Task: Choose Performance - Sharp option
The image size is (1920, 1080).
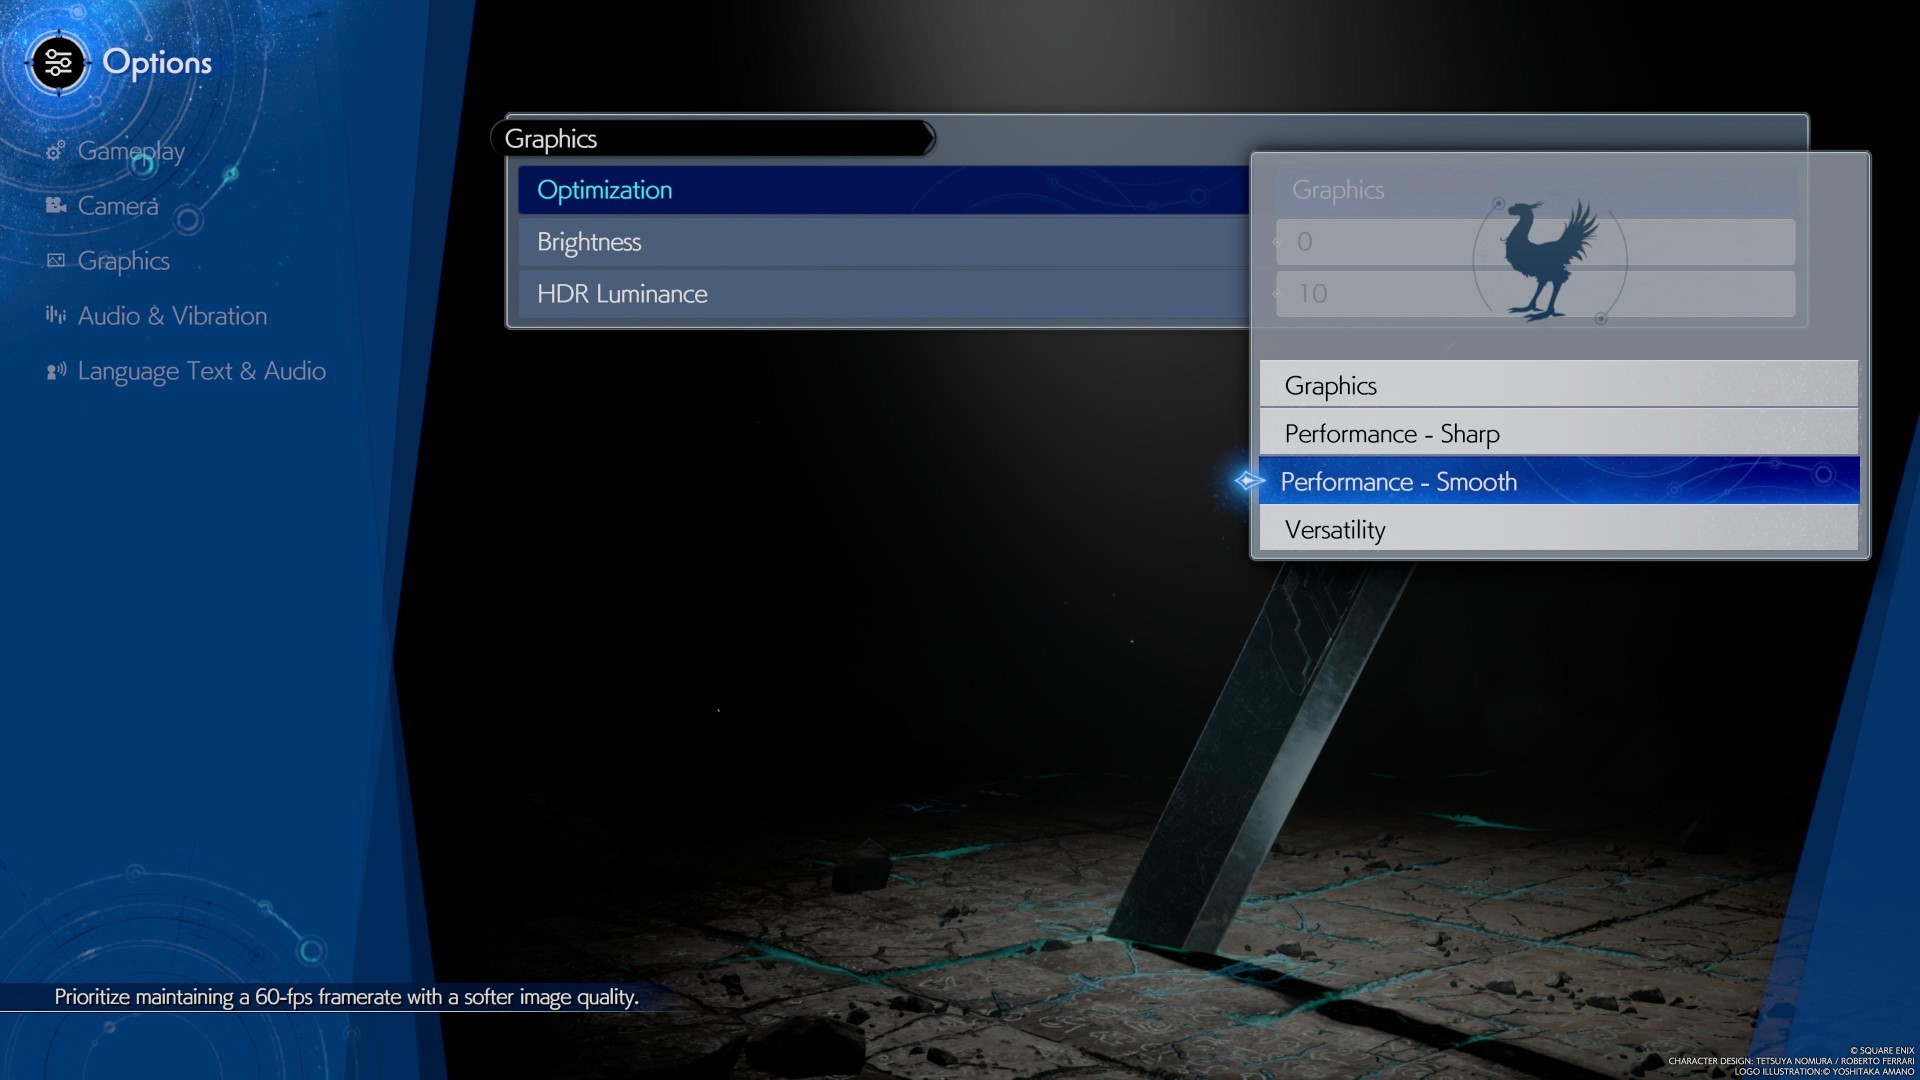Action: point(1558,433)
